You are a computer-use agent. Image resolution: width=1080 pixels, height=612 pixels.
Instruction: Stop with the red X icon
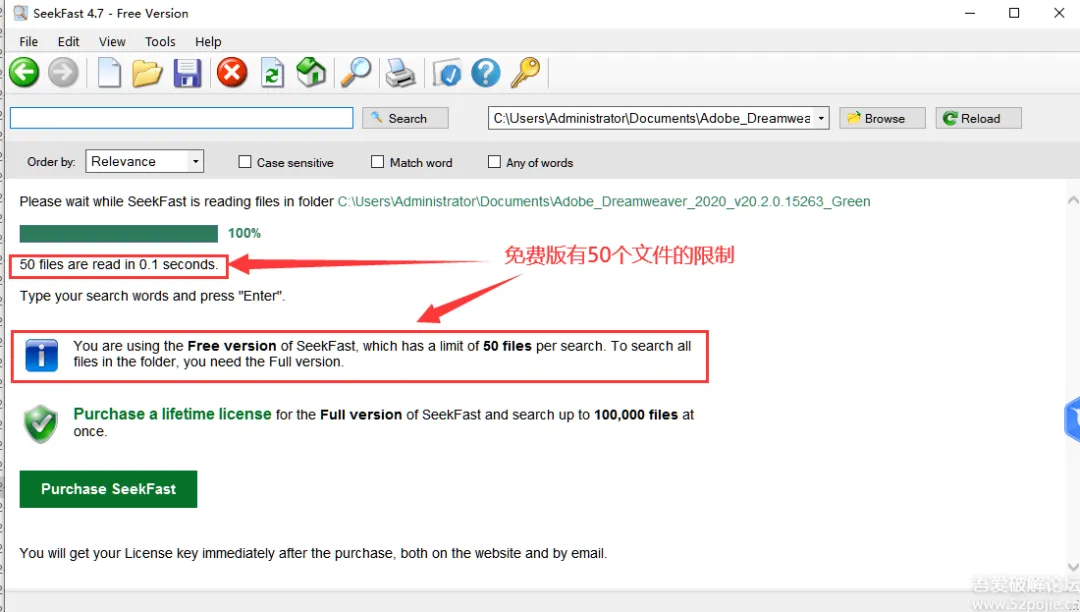(232, 72)
